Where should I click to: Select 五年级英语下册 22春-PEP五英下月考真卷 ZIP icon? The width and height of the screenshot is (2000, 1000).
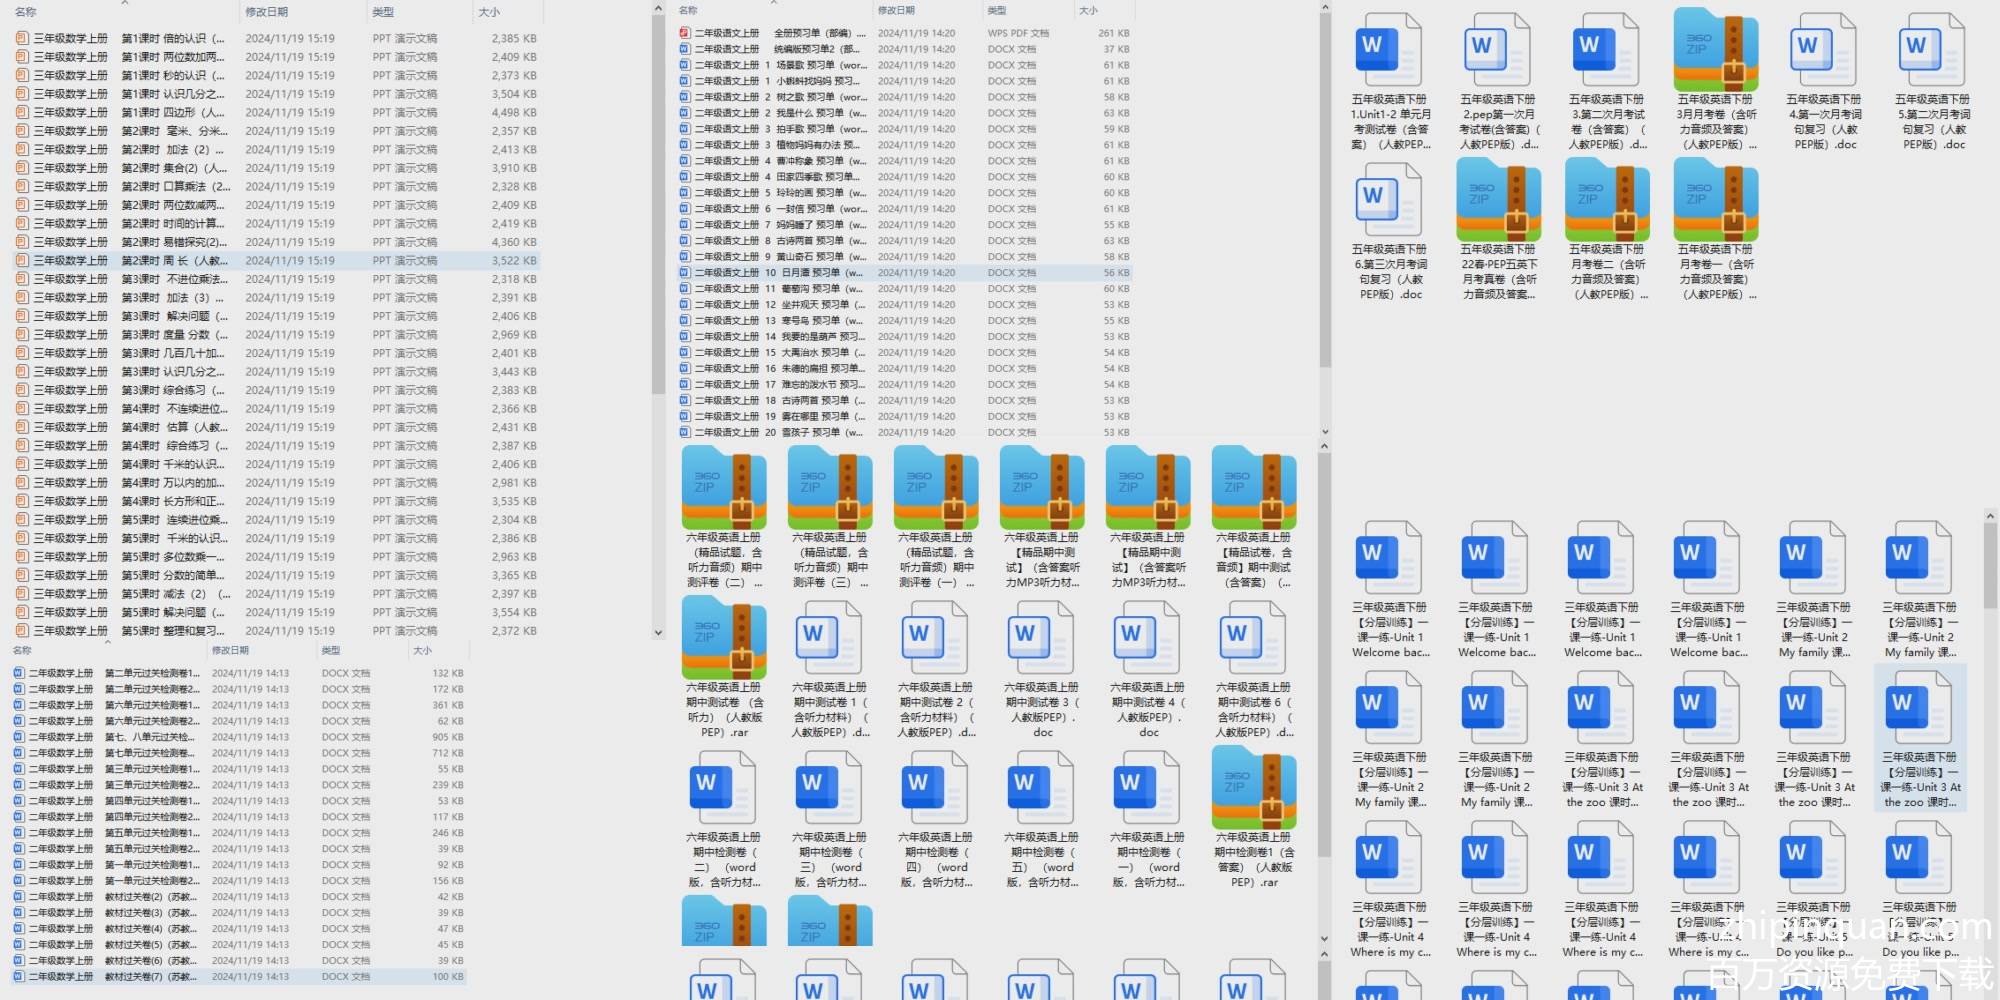1498,200
